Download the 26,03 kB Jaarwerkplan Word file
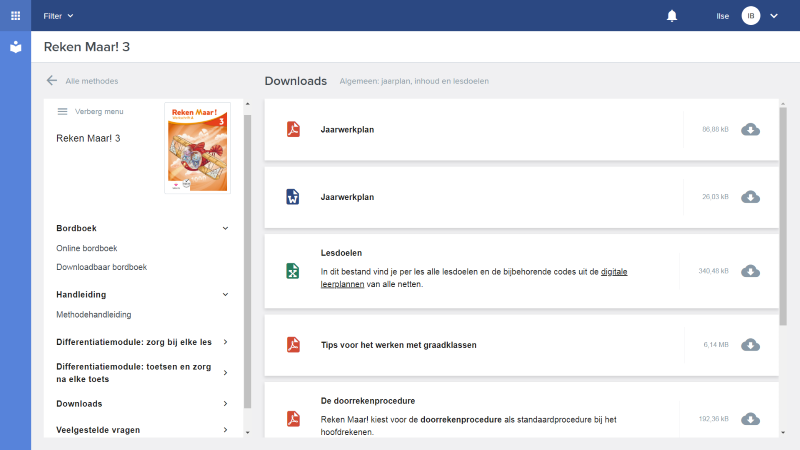Screen dimensions: 800x450 click(750, 197)
